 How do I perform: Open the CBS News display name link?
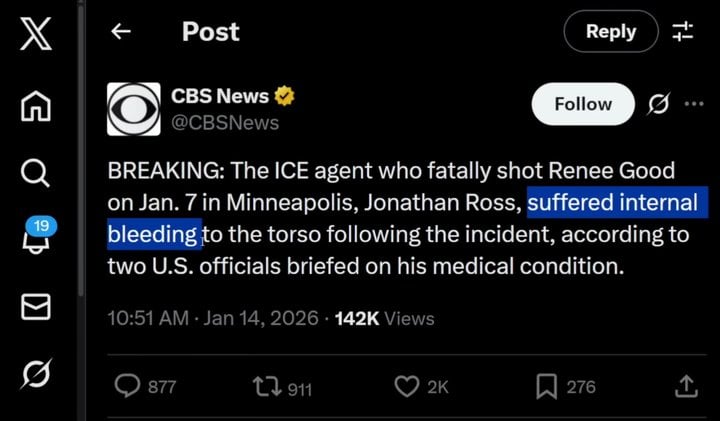coord(220,97)
